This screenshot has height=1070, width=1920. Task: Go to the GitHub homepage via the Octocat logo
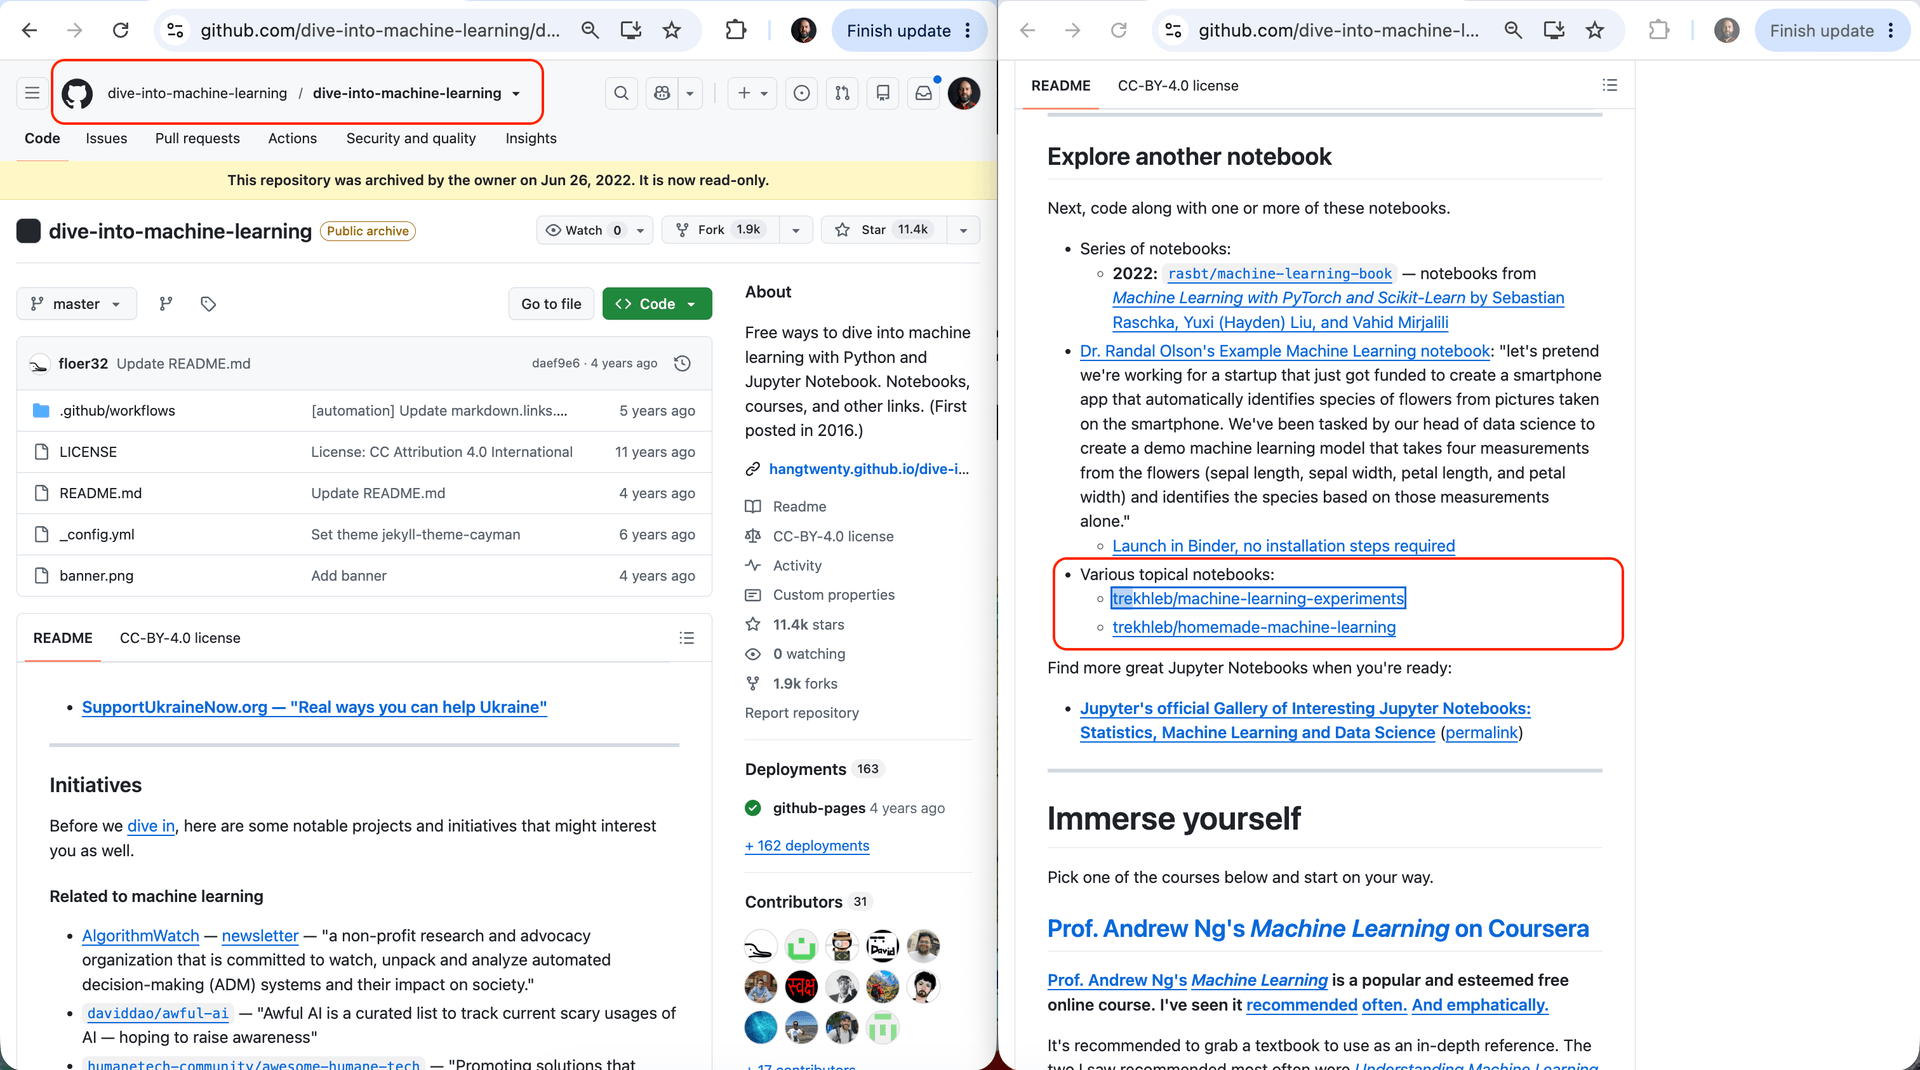point(77,93)
